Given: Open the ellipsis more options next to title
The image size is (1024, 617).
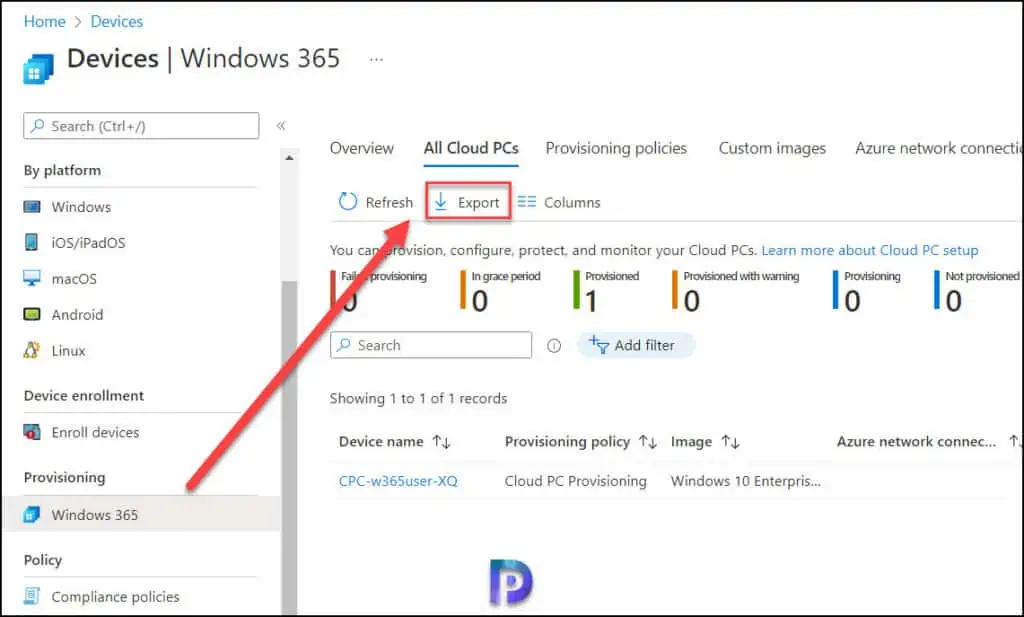Looking at the screenshot, I should 376,59.
